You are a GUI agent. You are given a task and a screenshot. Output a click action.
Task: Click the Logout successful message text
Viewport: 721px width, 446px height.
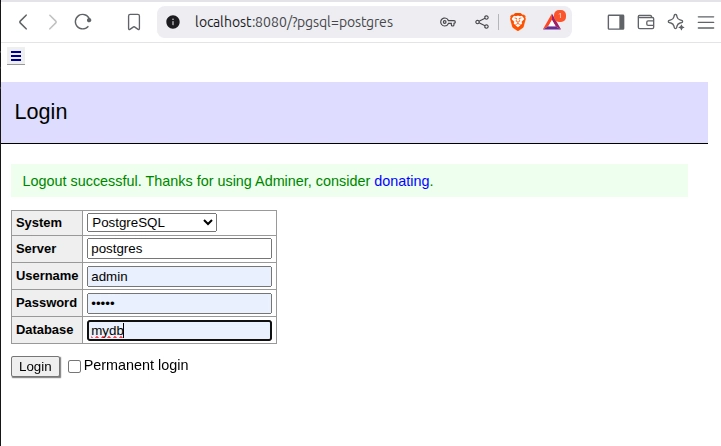228,181
